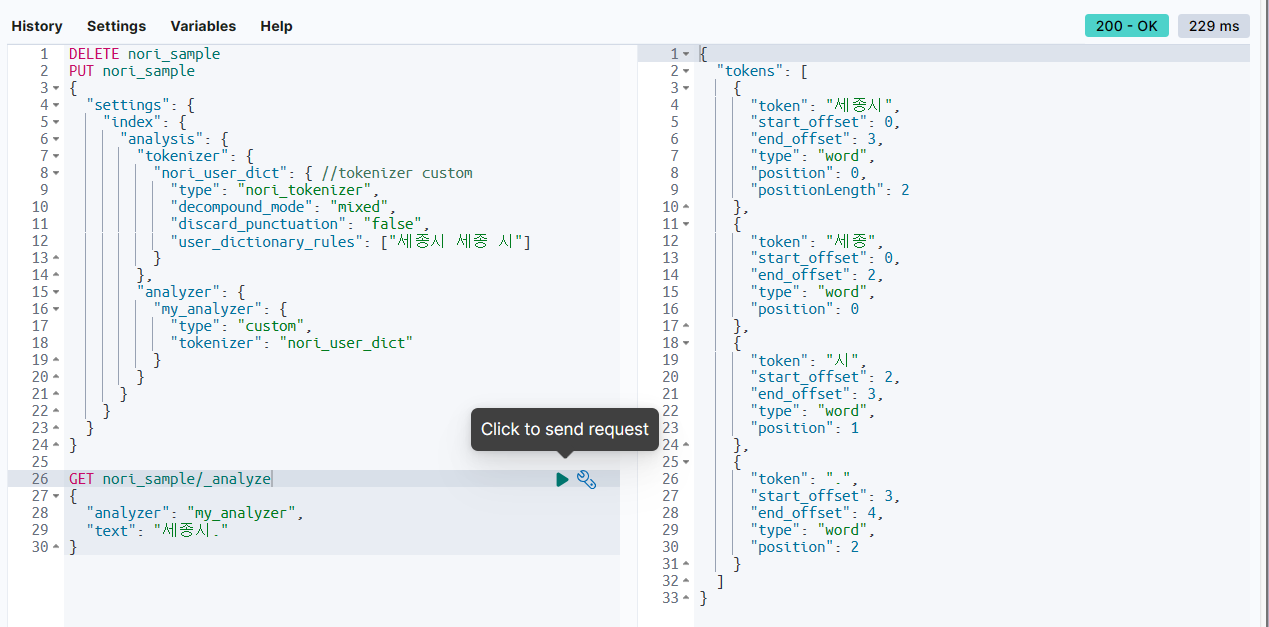Screen dimensions: 1269x627
Task: Click the "tokenizer": "nori_user_dict" line
Action: click(x=291, y=343)
